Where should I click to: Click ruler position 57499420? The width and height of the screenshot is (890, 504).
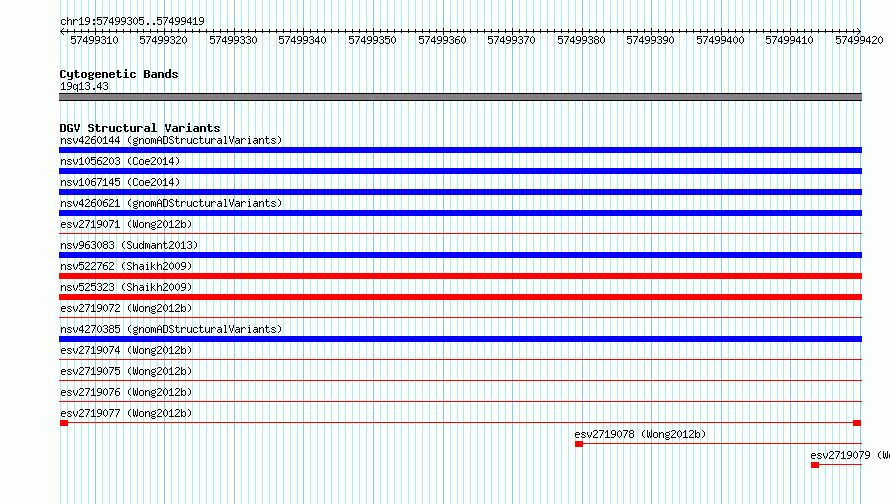[859, 40]
